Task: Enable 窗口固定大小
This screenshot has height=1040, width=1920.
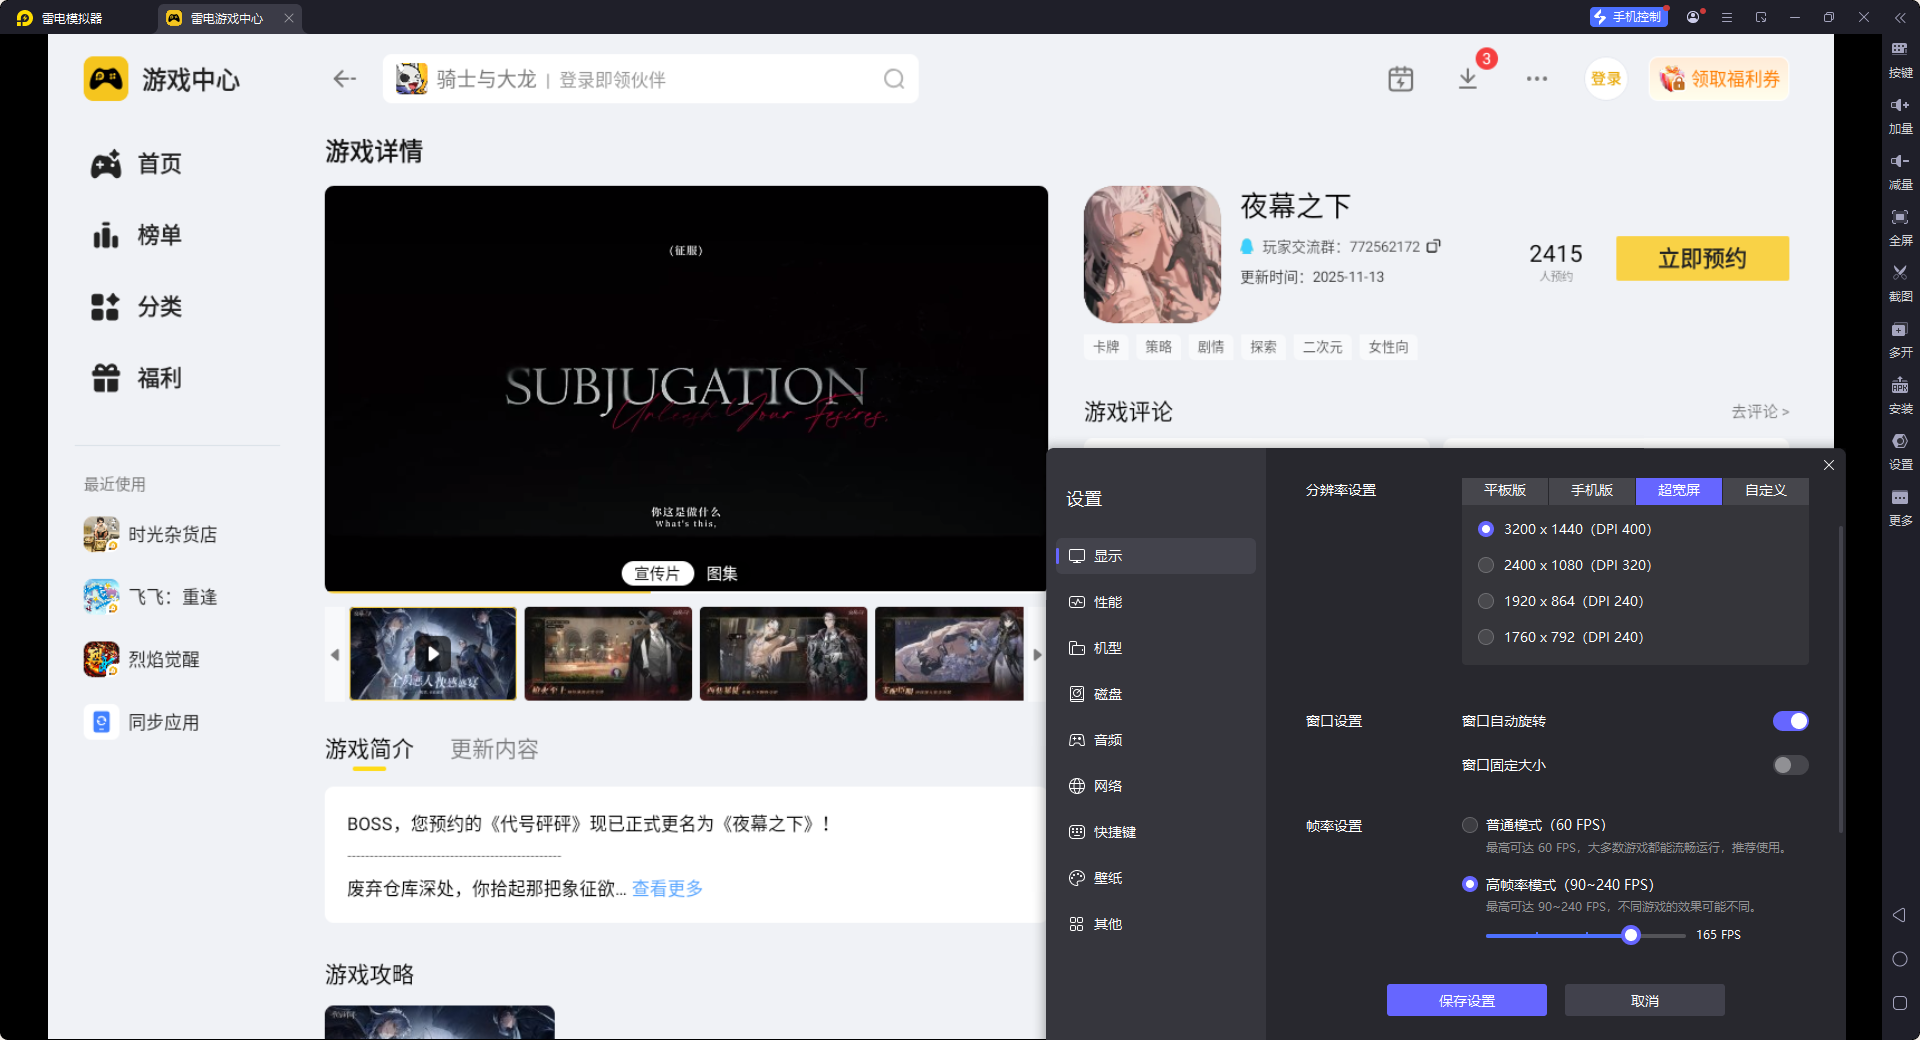Action: (1789, 765)
